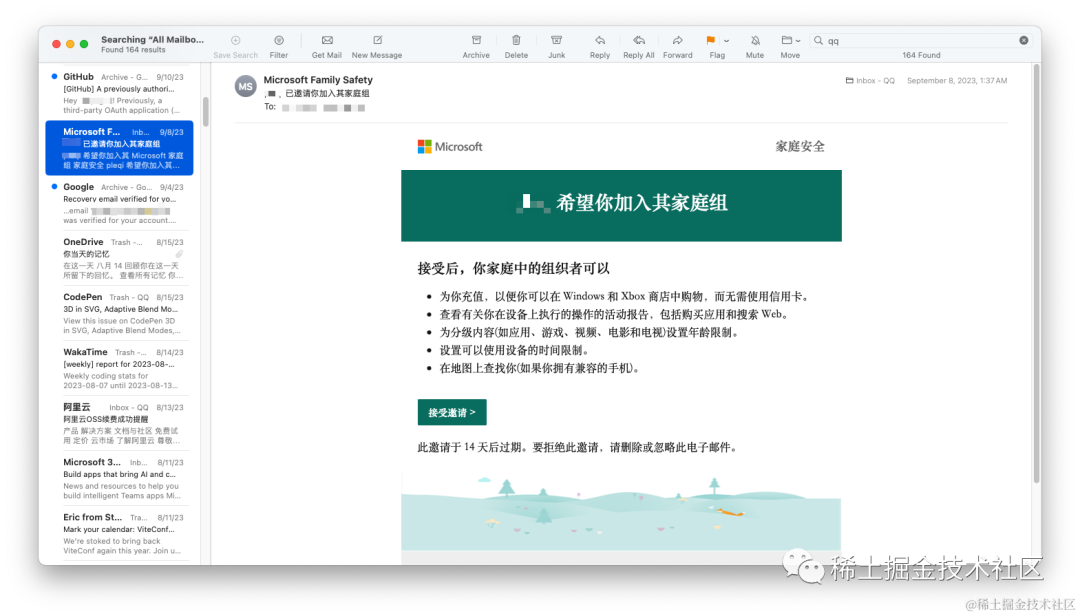Forward the selected email
The height and width of the screenshot is (616, 1080).
click(x=678, y=41)
